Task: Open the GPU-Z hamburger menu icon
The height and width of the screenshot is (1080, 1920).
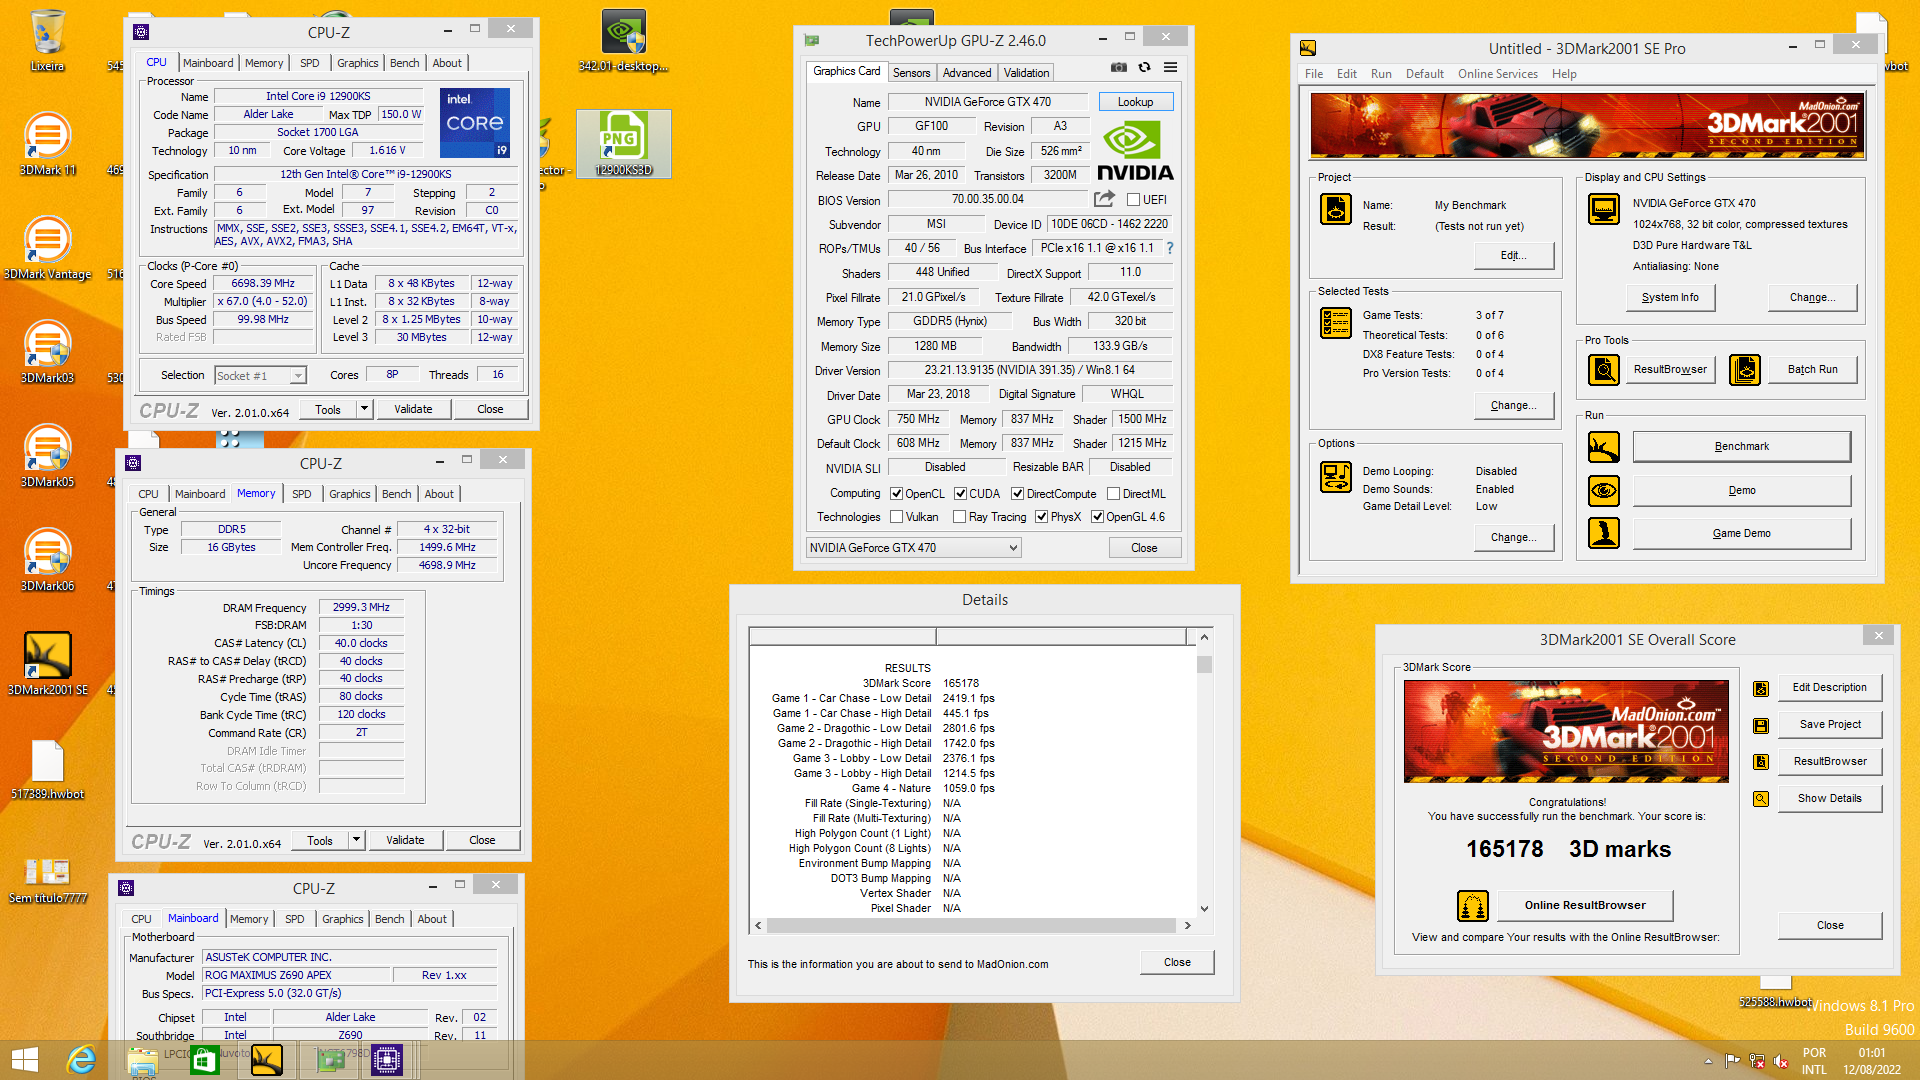Action: point(1170,67)
